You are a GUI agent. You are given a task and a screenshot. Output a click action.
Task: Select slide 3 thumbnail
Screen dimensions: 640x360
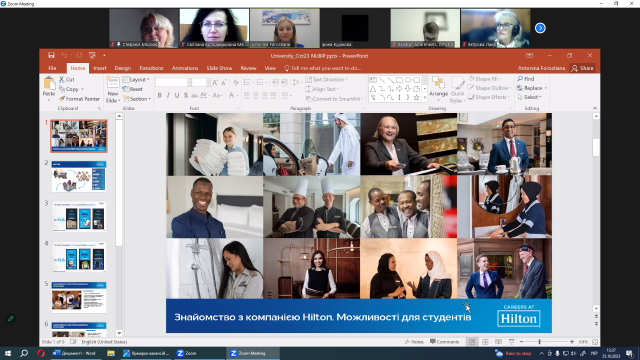[79, 216]
